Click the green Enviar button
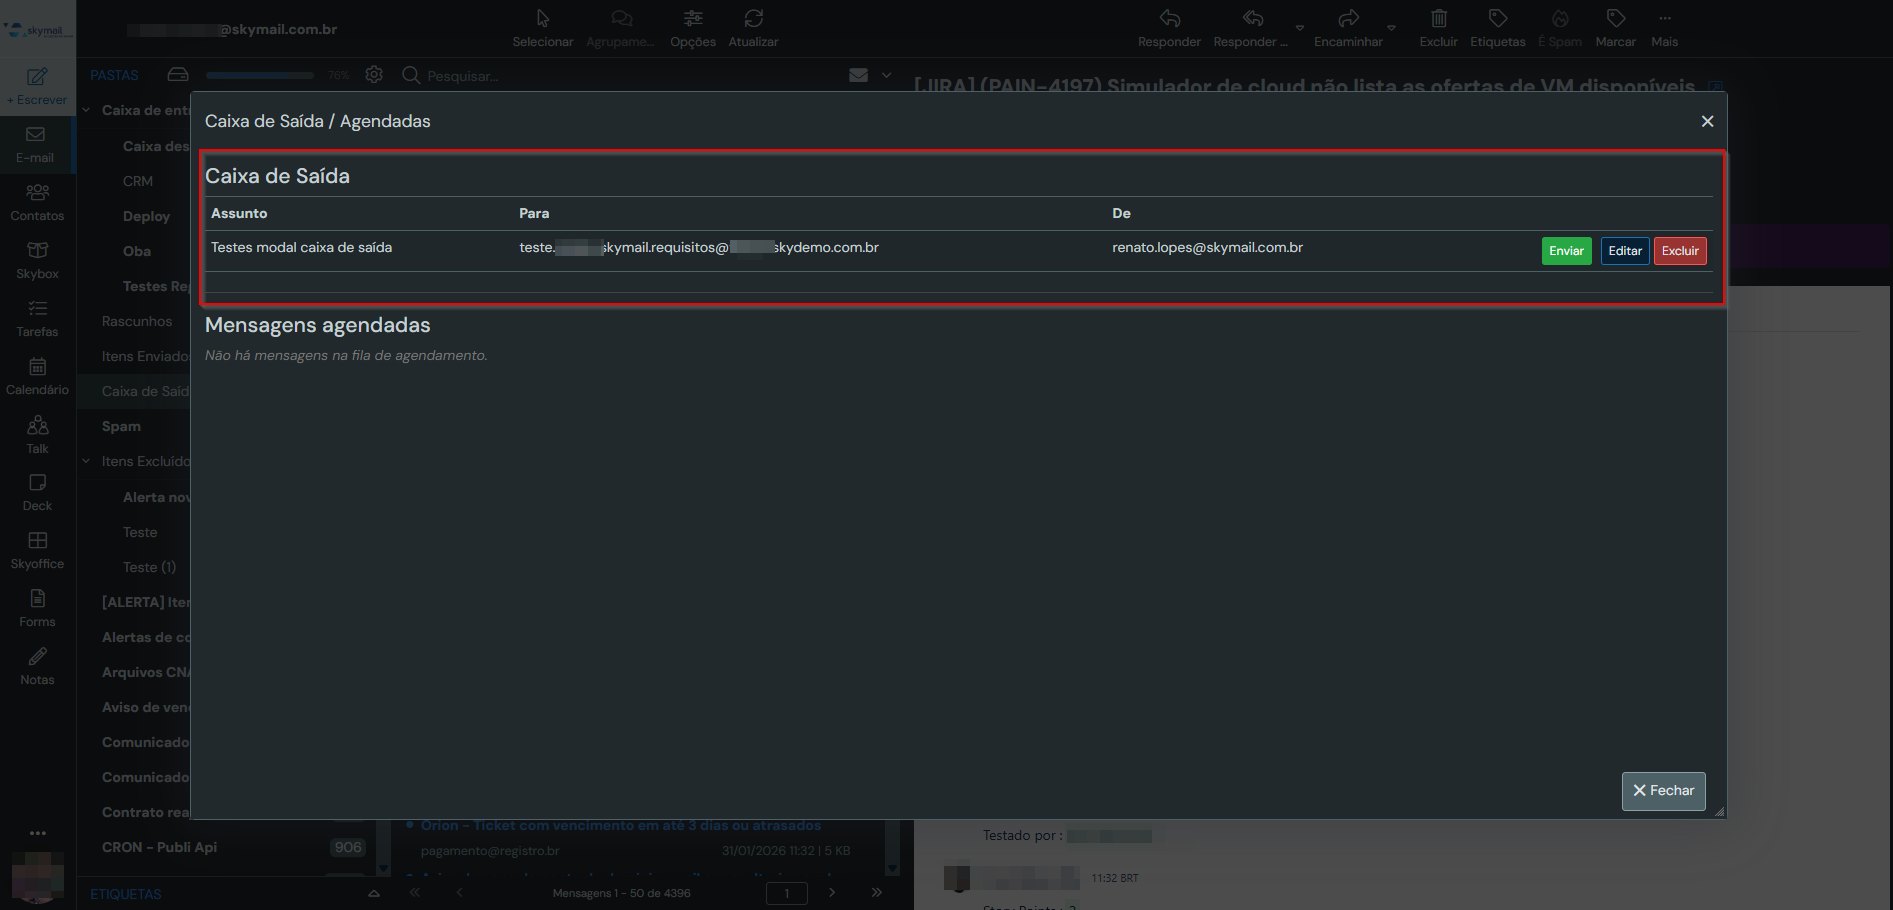Viewport: 1893px width, 910px height. [x=1565, y=251]
